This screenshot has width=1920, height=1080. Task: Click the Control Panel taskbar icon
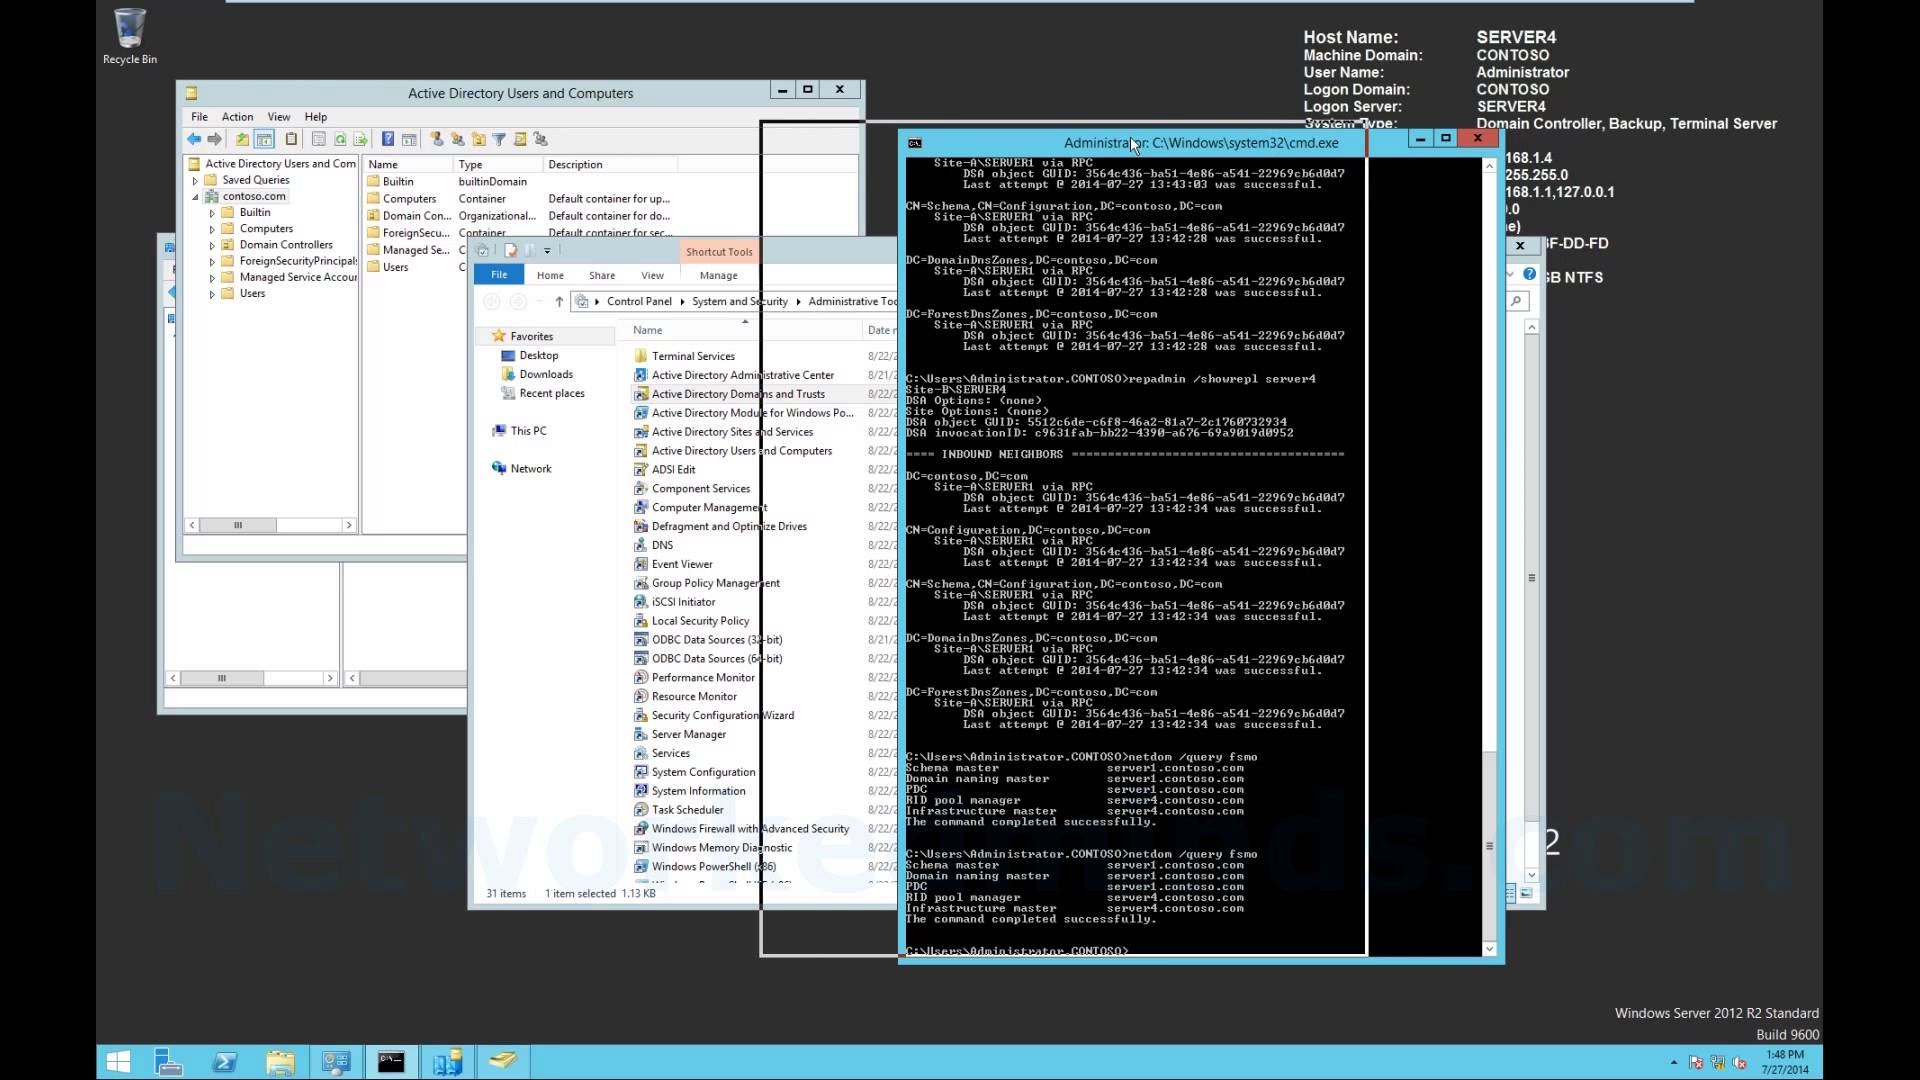click(336, 1062)
